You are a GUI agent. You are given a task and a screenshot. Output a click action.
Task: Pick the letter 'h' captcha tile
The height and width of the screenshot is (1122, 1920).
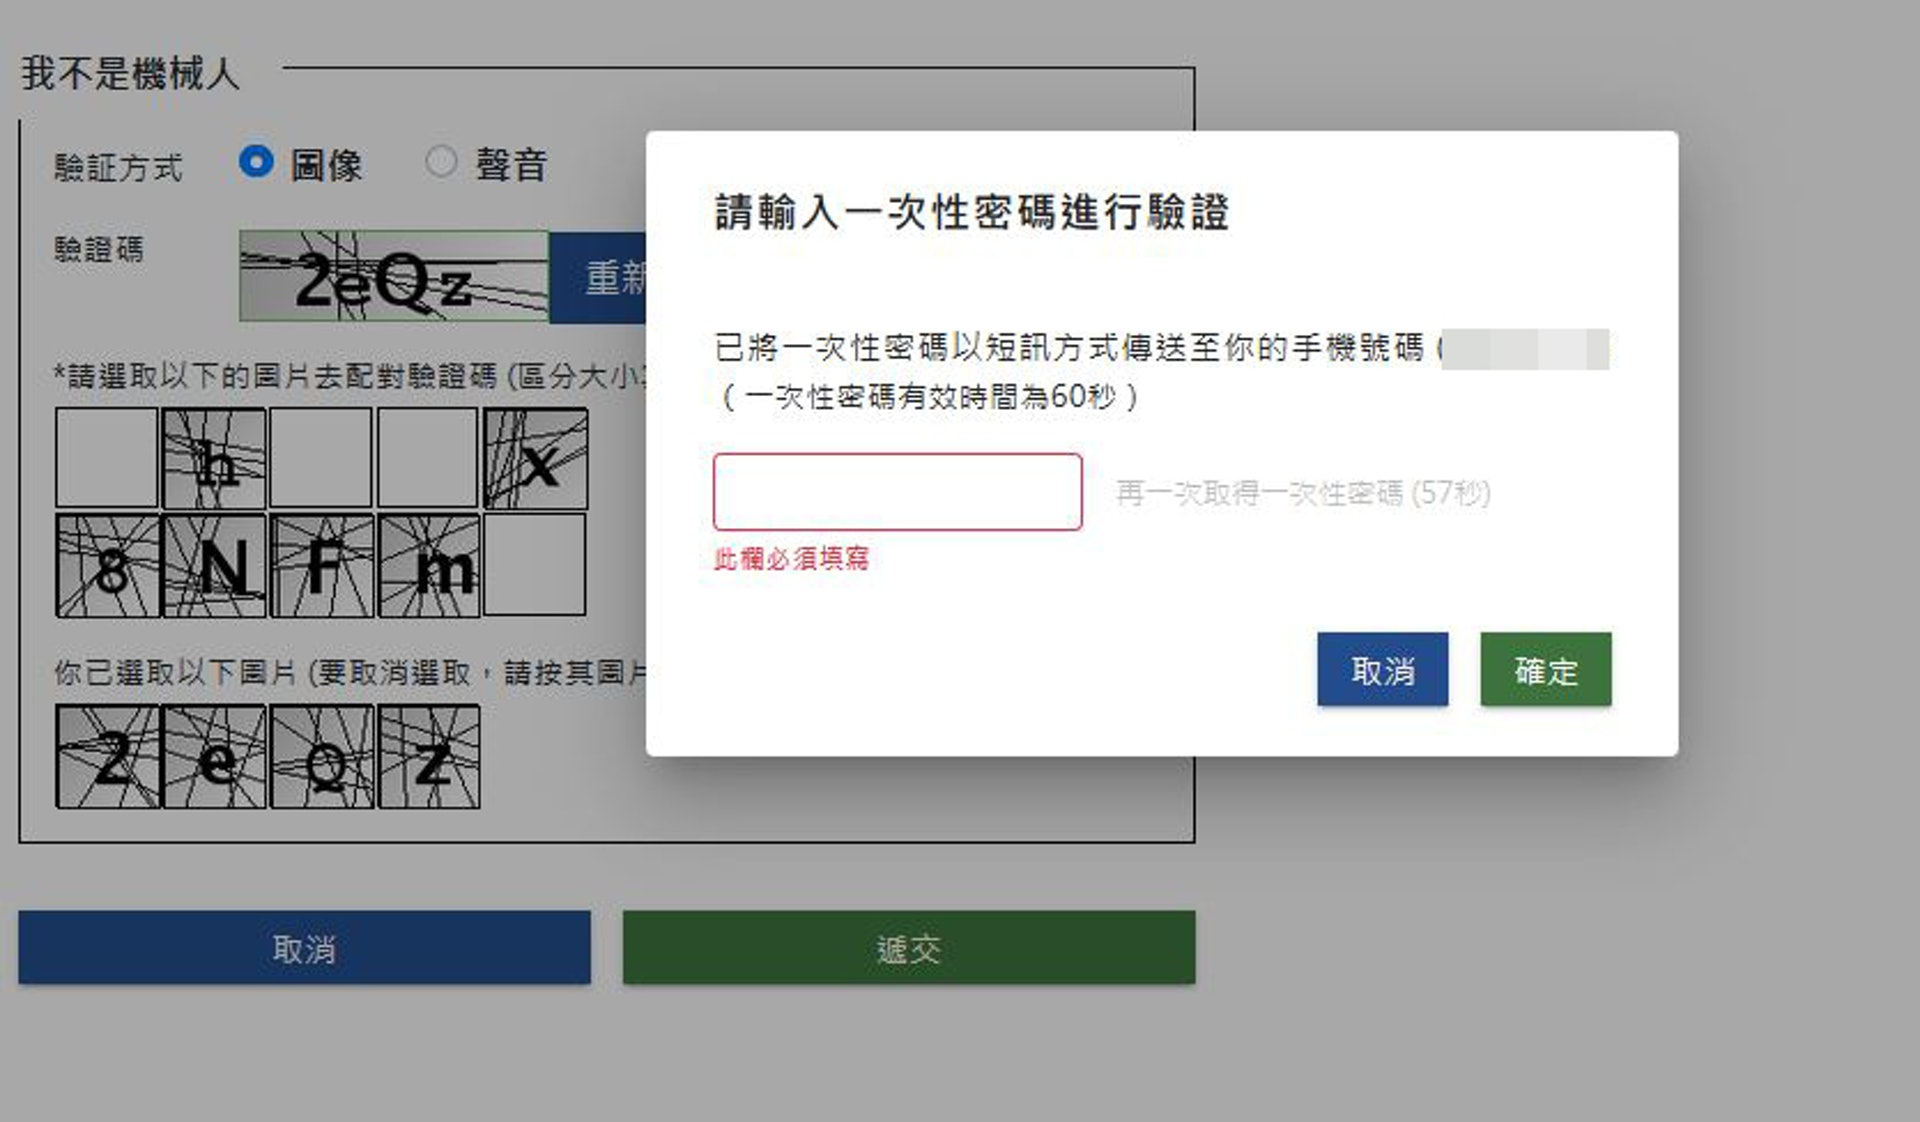214,458
